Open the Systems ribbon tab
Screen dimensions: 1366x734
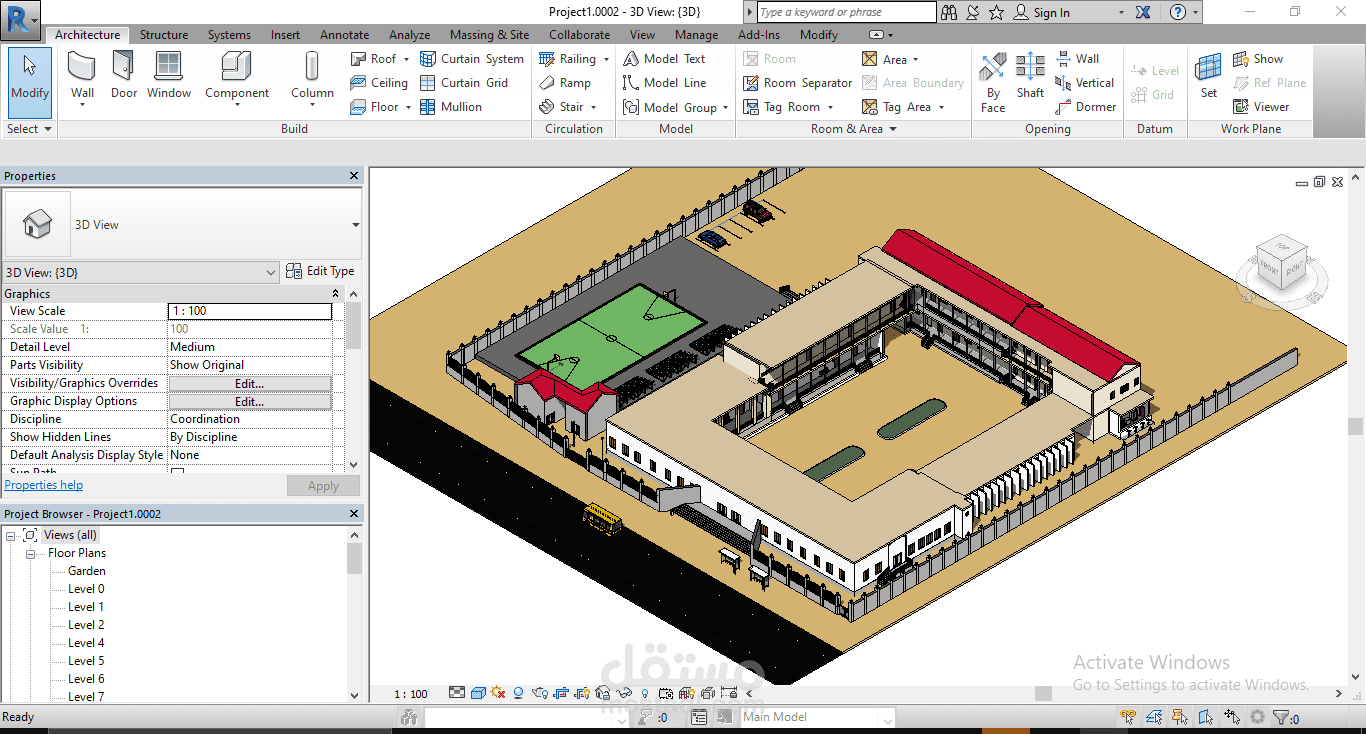click(229, 35)
